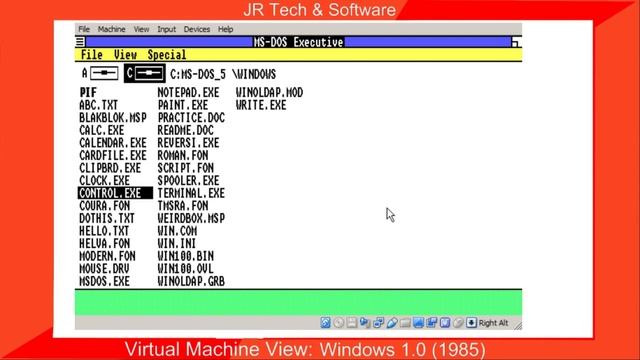Click the network adapters status icon
Viewport: 640px width, 360px height.
point(378,323)
